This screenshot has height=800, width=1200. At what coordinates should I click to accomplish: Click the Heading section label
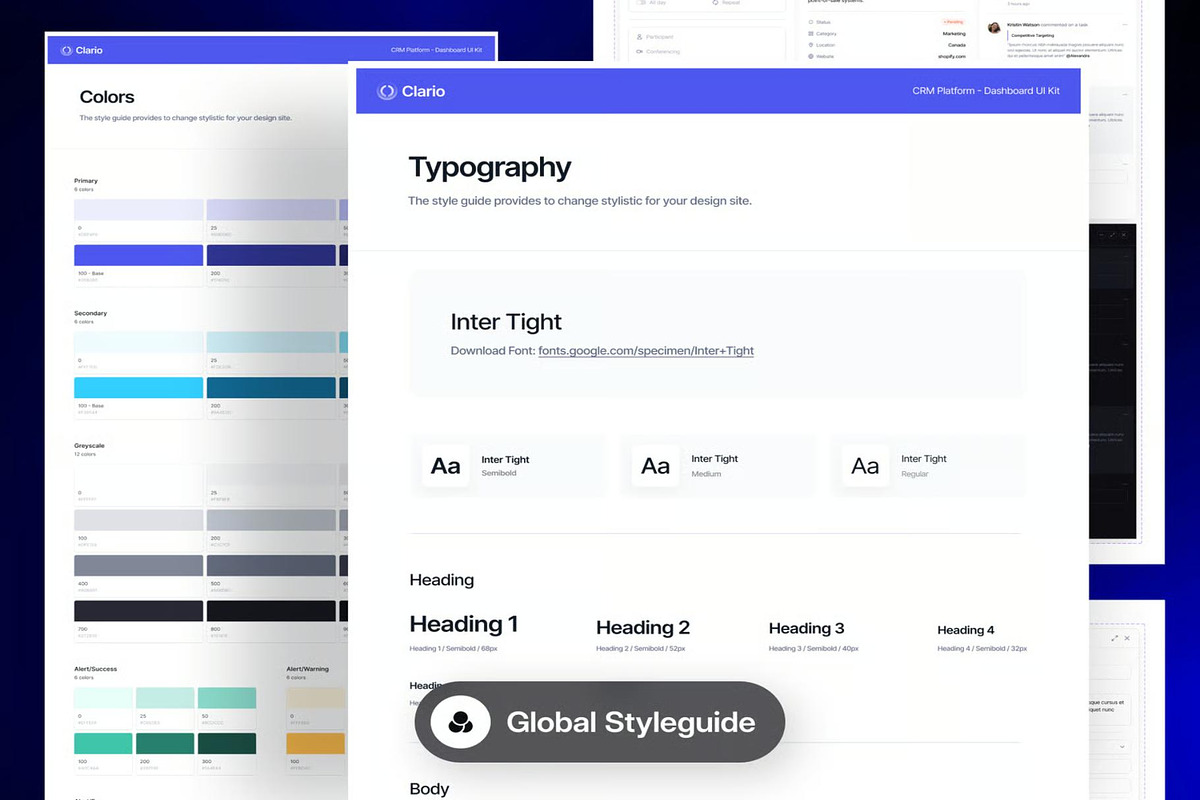click(x=442, y=580)
